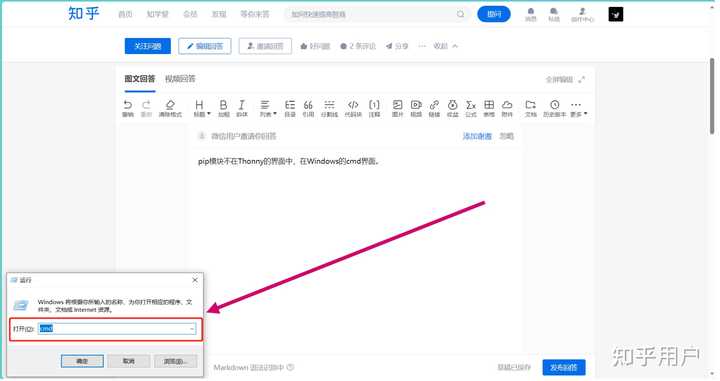
Task: Toggle fullscreen editing mode
Action: tap(565, 79)
